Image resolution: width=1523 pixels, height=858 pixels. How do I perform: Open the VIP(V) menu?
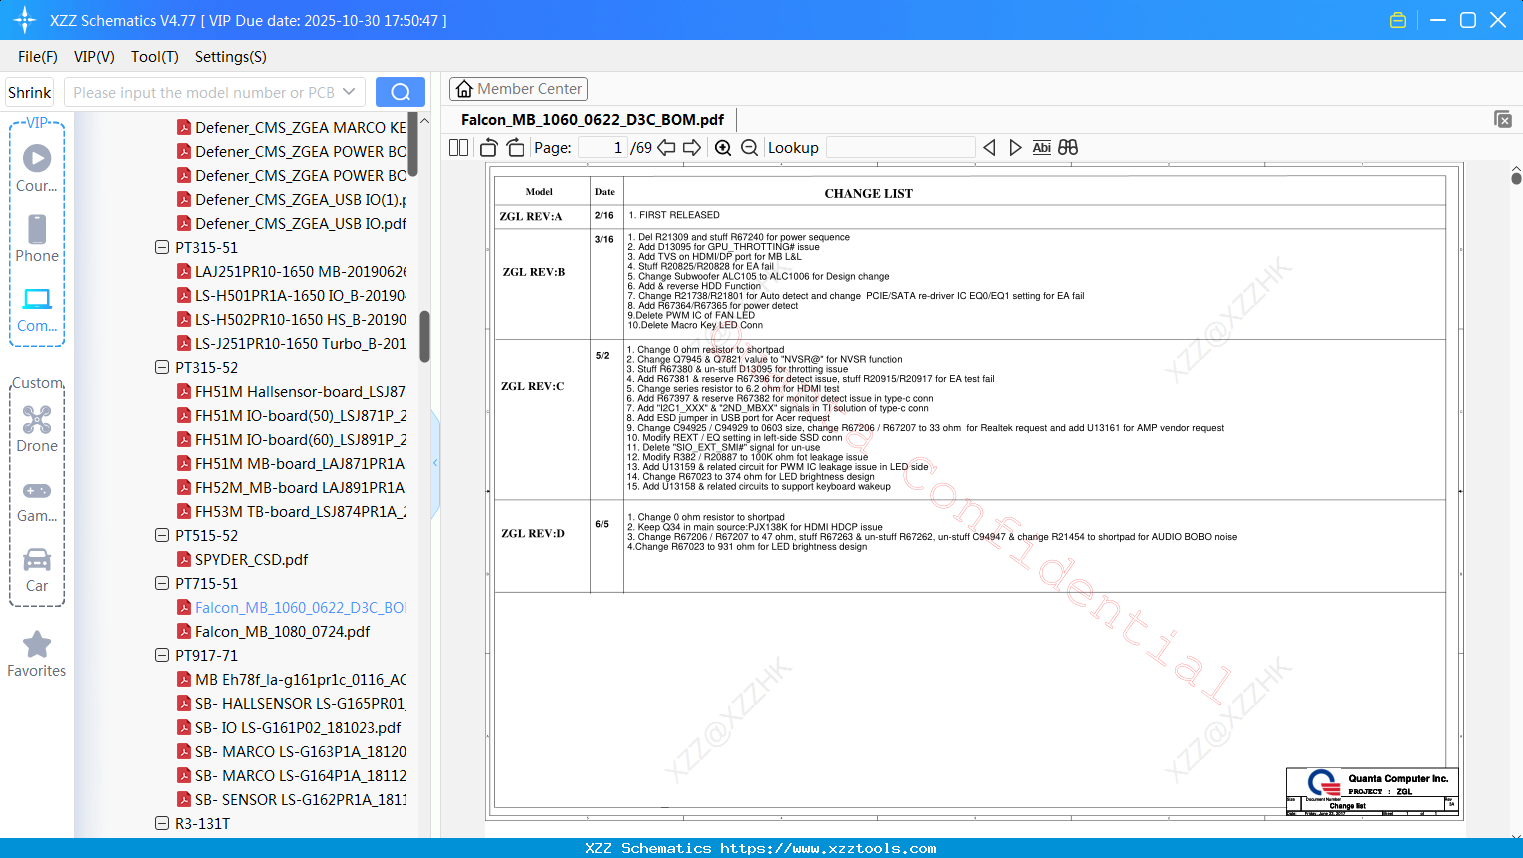click(94, 57)
